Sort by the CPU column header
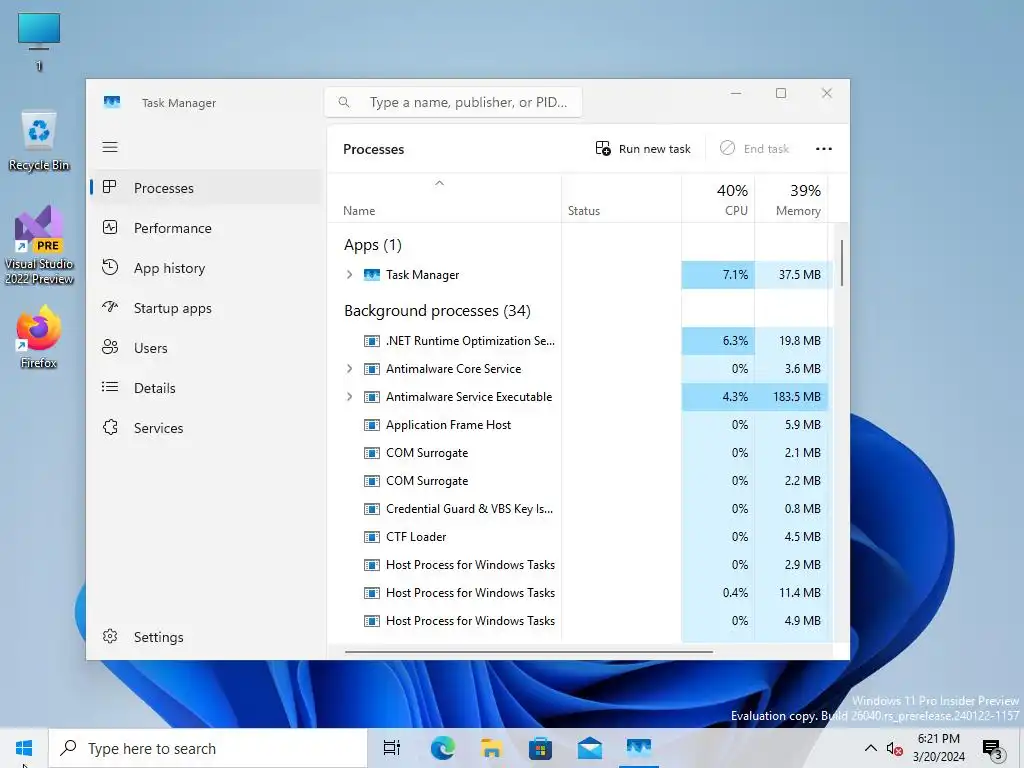This screenshot has width=1024, height=768. pos(718,199)
